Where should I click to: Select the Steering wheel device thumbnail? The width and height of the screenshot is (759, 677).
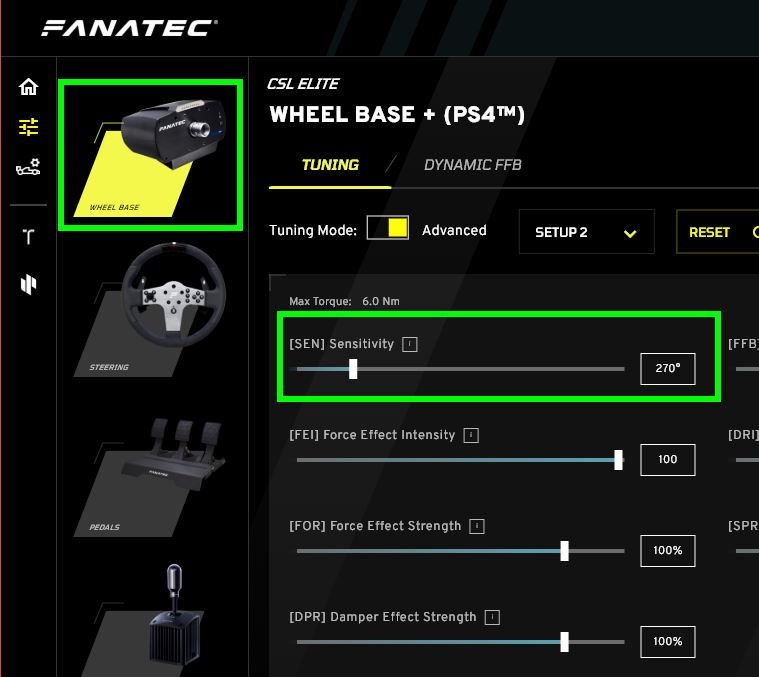[x=151, y=310]
